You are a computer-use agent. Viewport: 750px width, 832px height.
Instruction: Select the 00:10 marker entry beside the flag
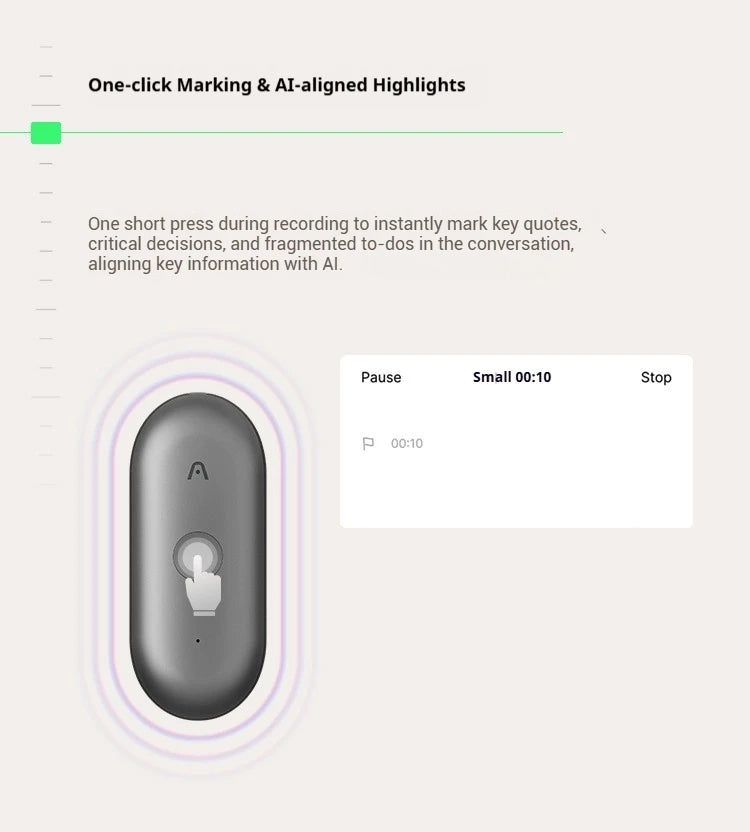click(407, 443)
